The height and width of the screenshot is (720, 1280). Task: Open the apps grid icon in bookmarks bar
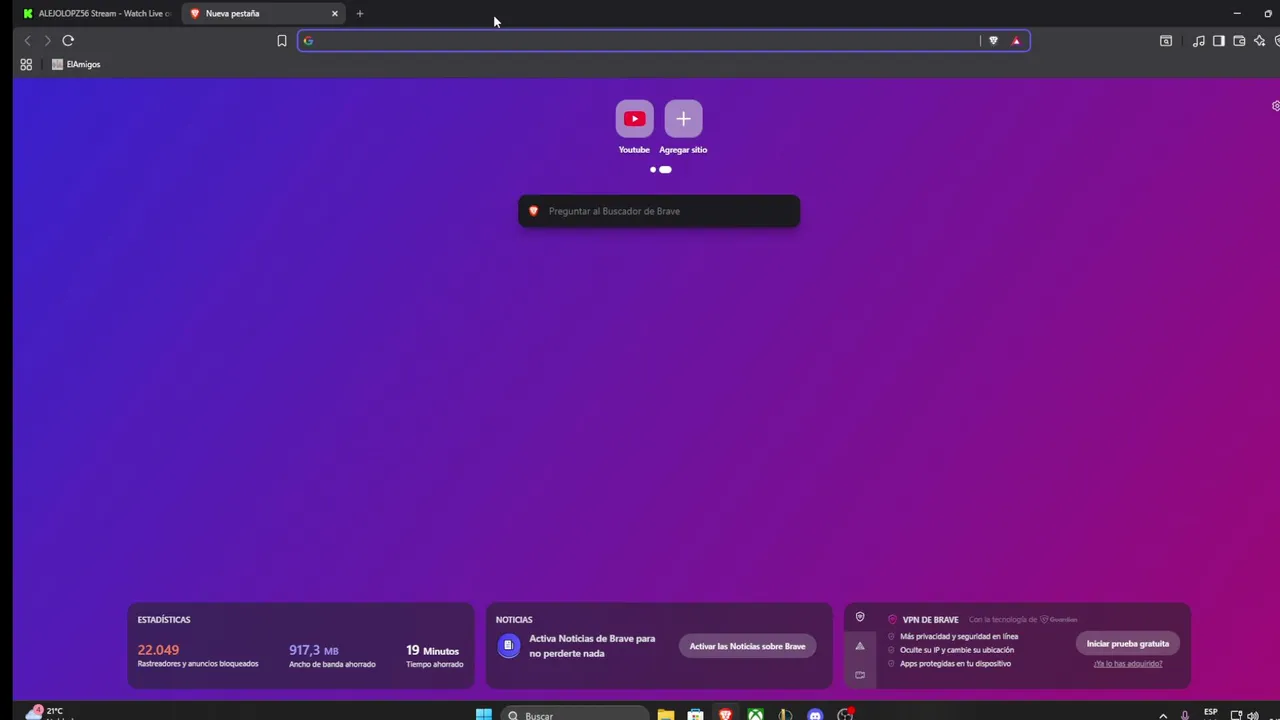coord(26,64)
